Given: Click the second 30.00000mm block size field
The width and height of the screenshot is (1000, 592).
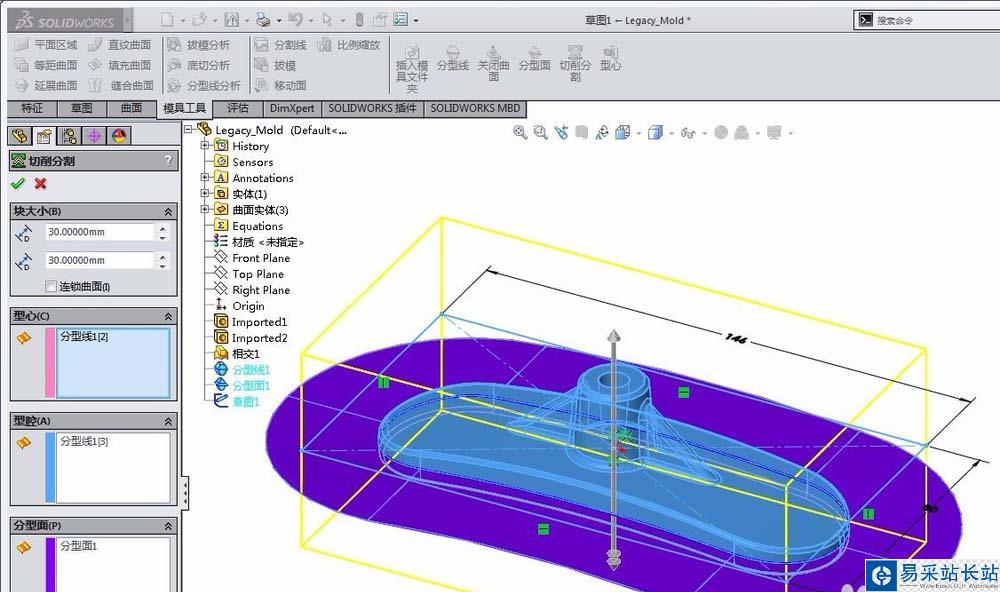Looking at the screenshot, I should [x=99, y=260].
